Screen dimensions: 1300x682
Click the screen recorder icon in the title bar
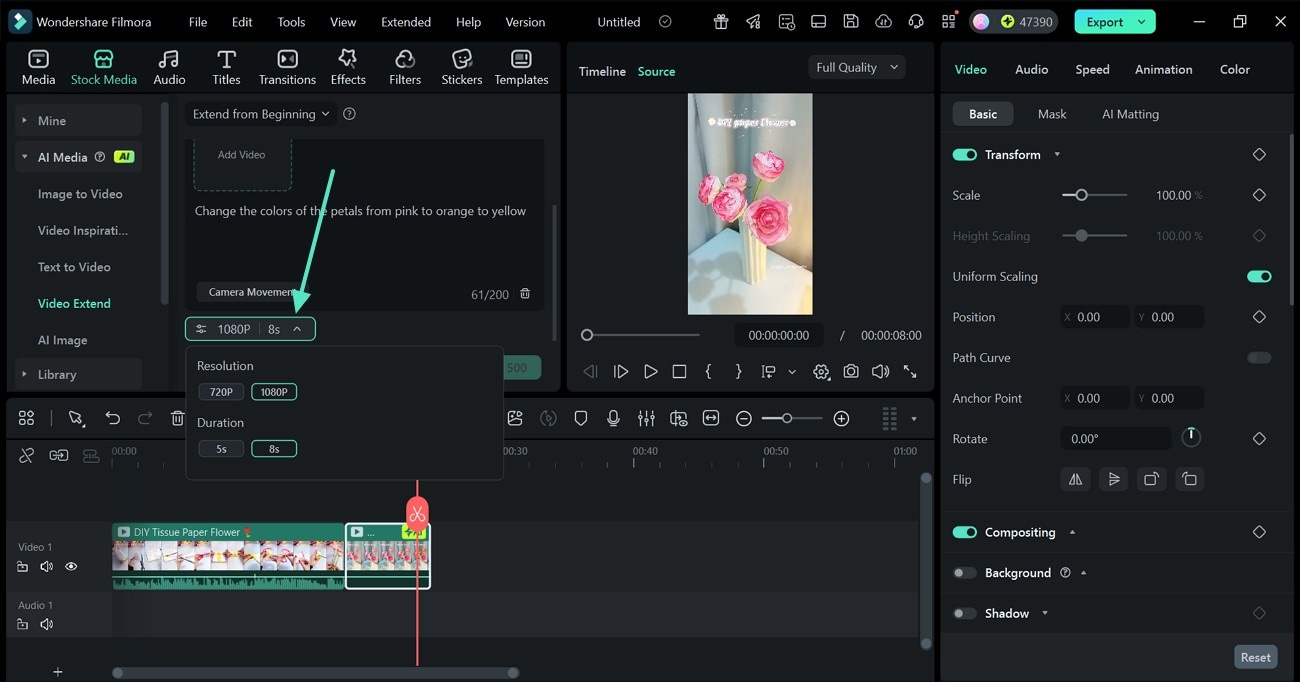[x=819, y=21]
